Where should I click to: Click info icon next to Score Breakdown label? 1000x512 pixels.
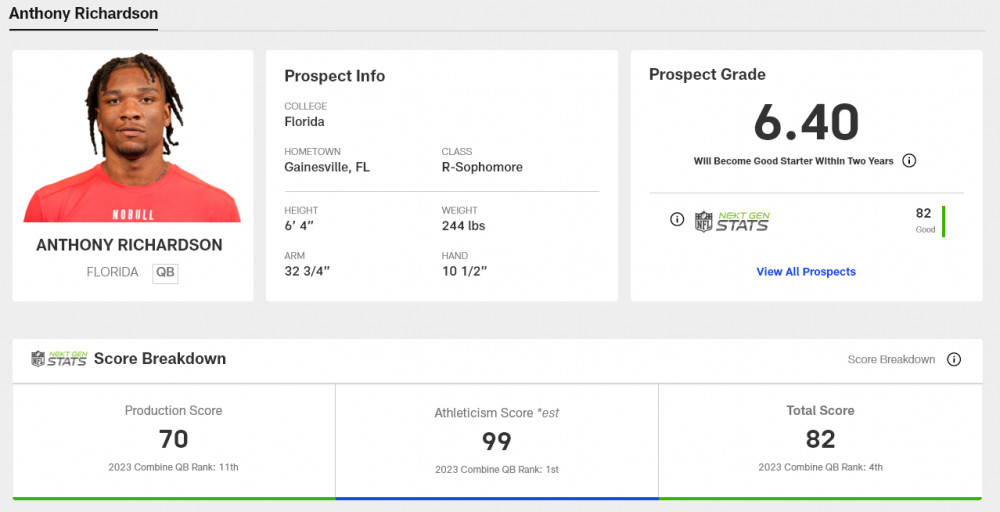pos(954,360)
